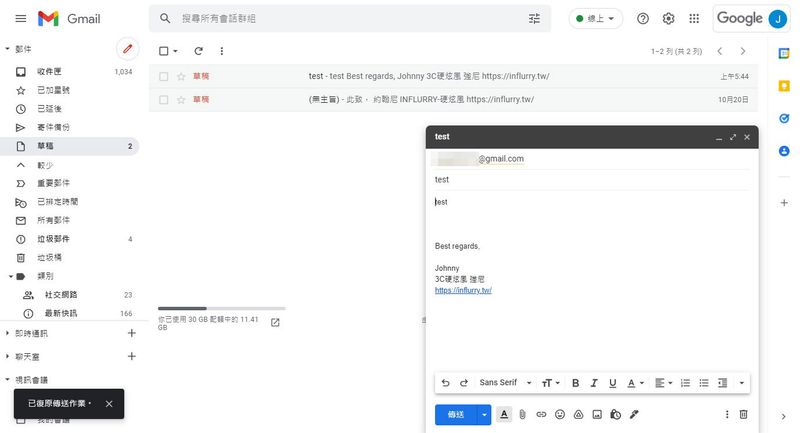
Task: Open text alignment dropdown
Action: [663, 383]
